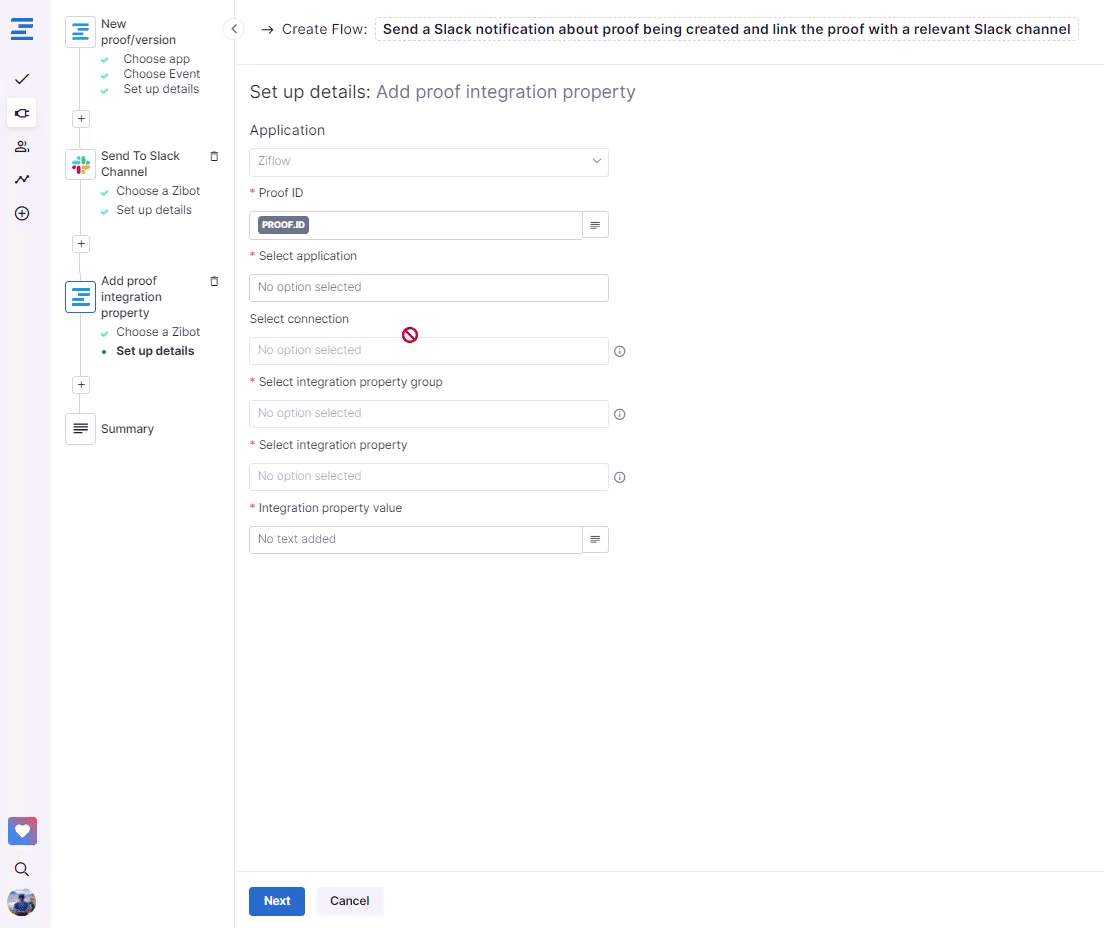Viewport: 1104px width, 928px height.
Task: Click the plus circle icon in sidebar
Action: click(22, 214)
